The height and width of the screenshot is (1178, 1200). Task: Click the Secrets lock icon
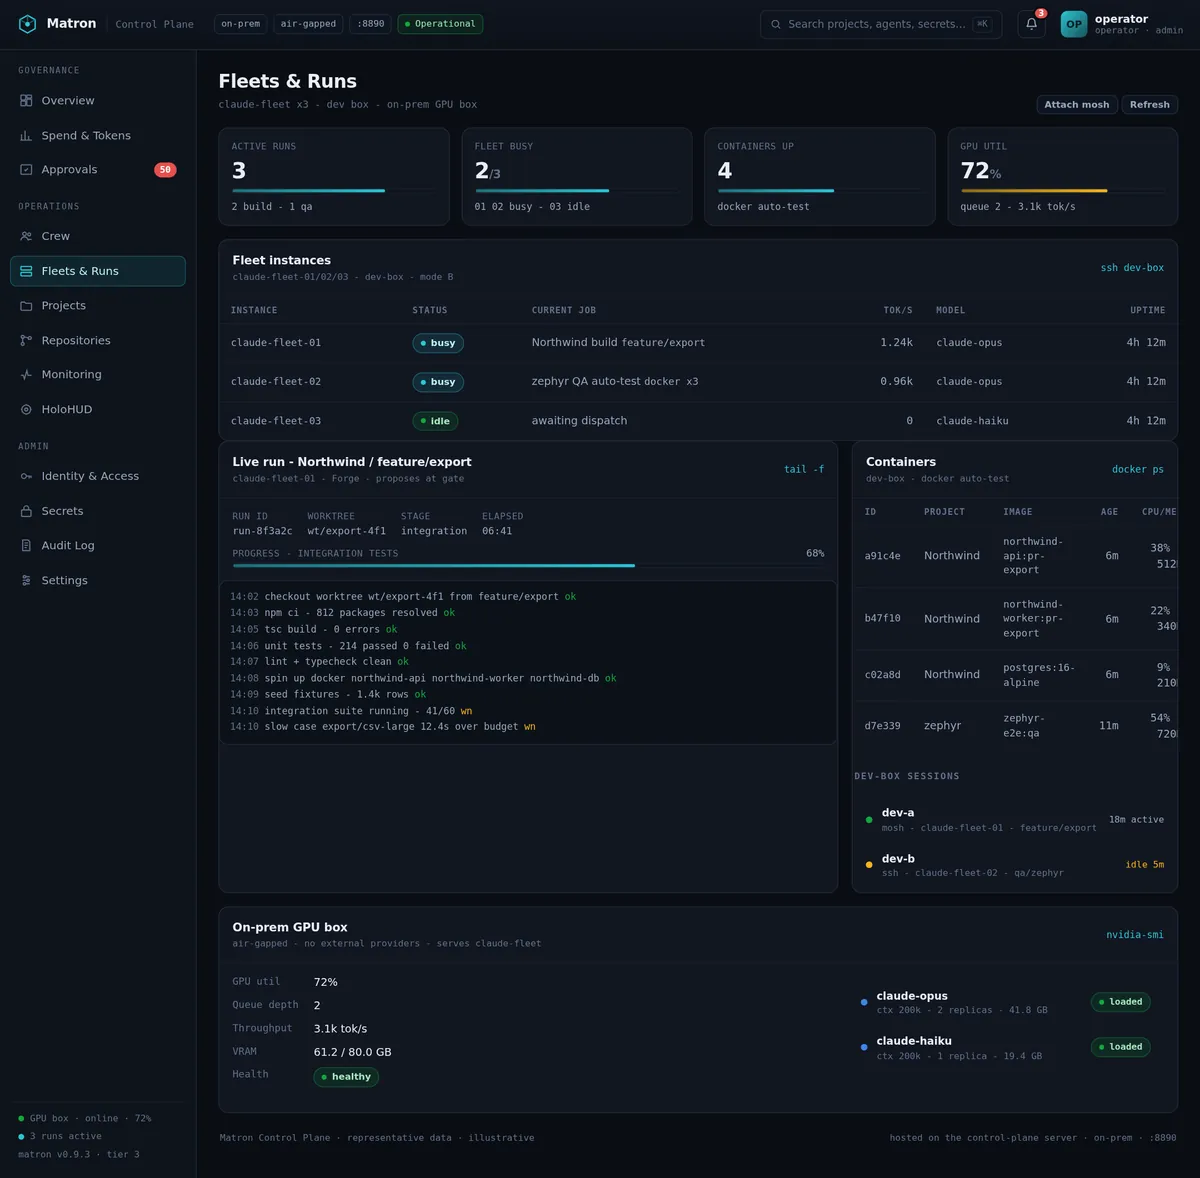coord(26,511)
